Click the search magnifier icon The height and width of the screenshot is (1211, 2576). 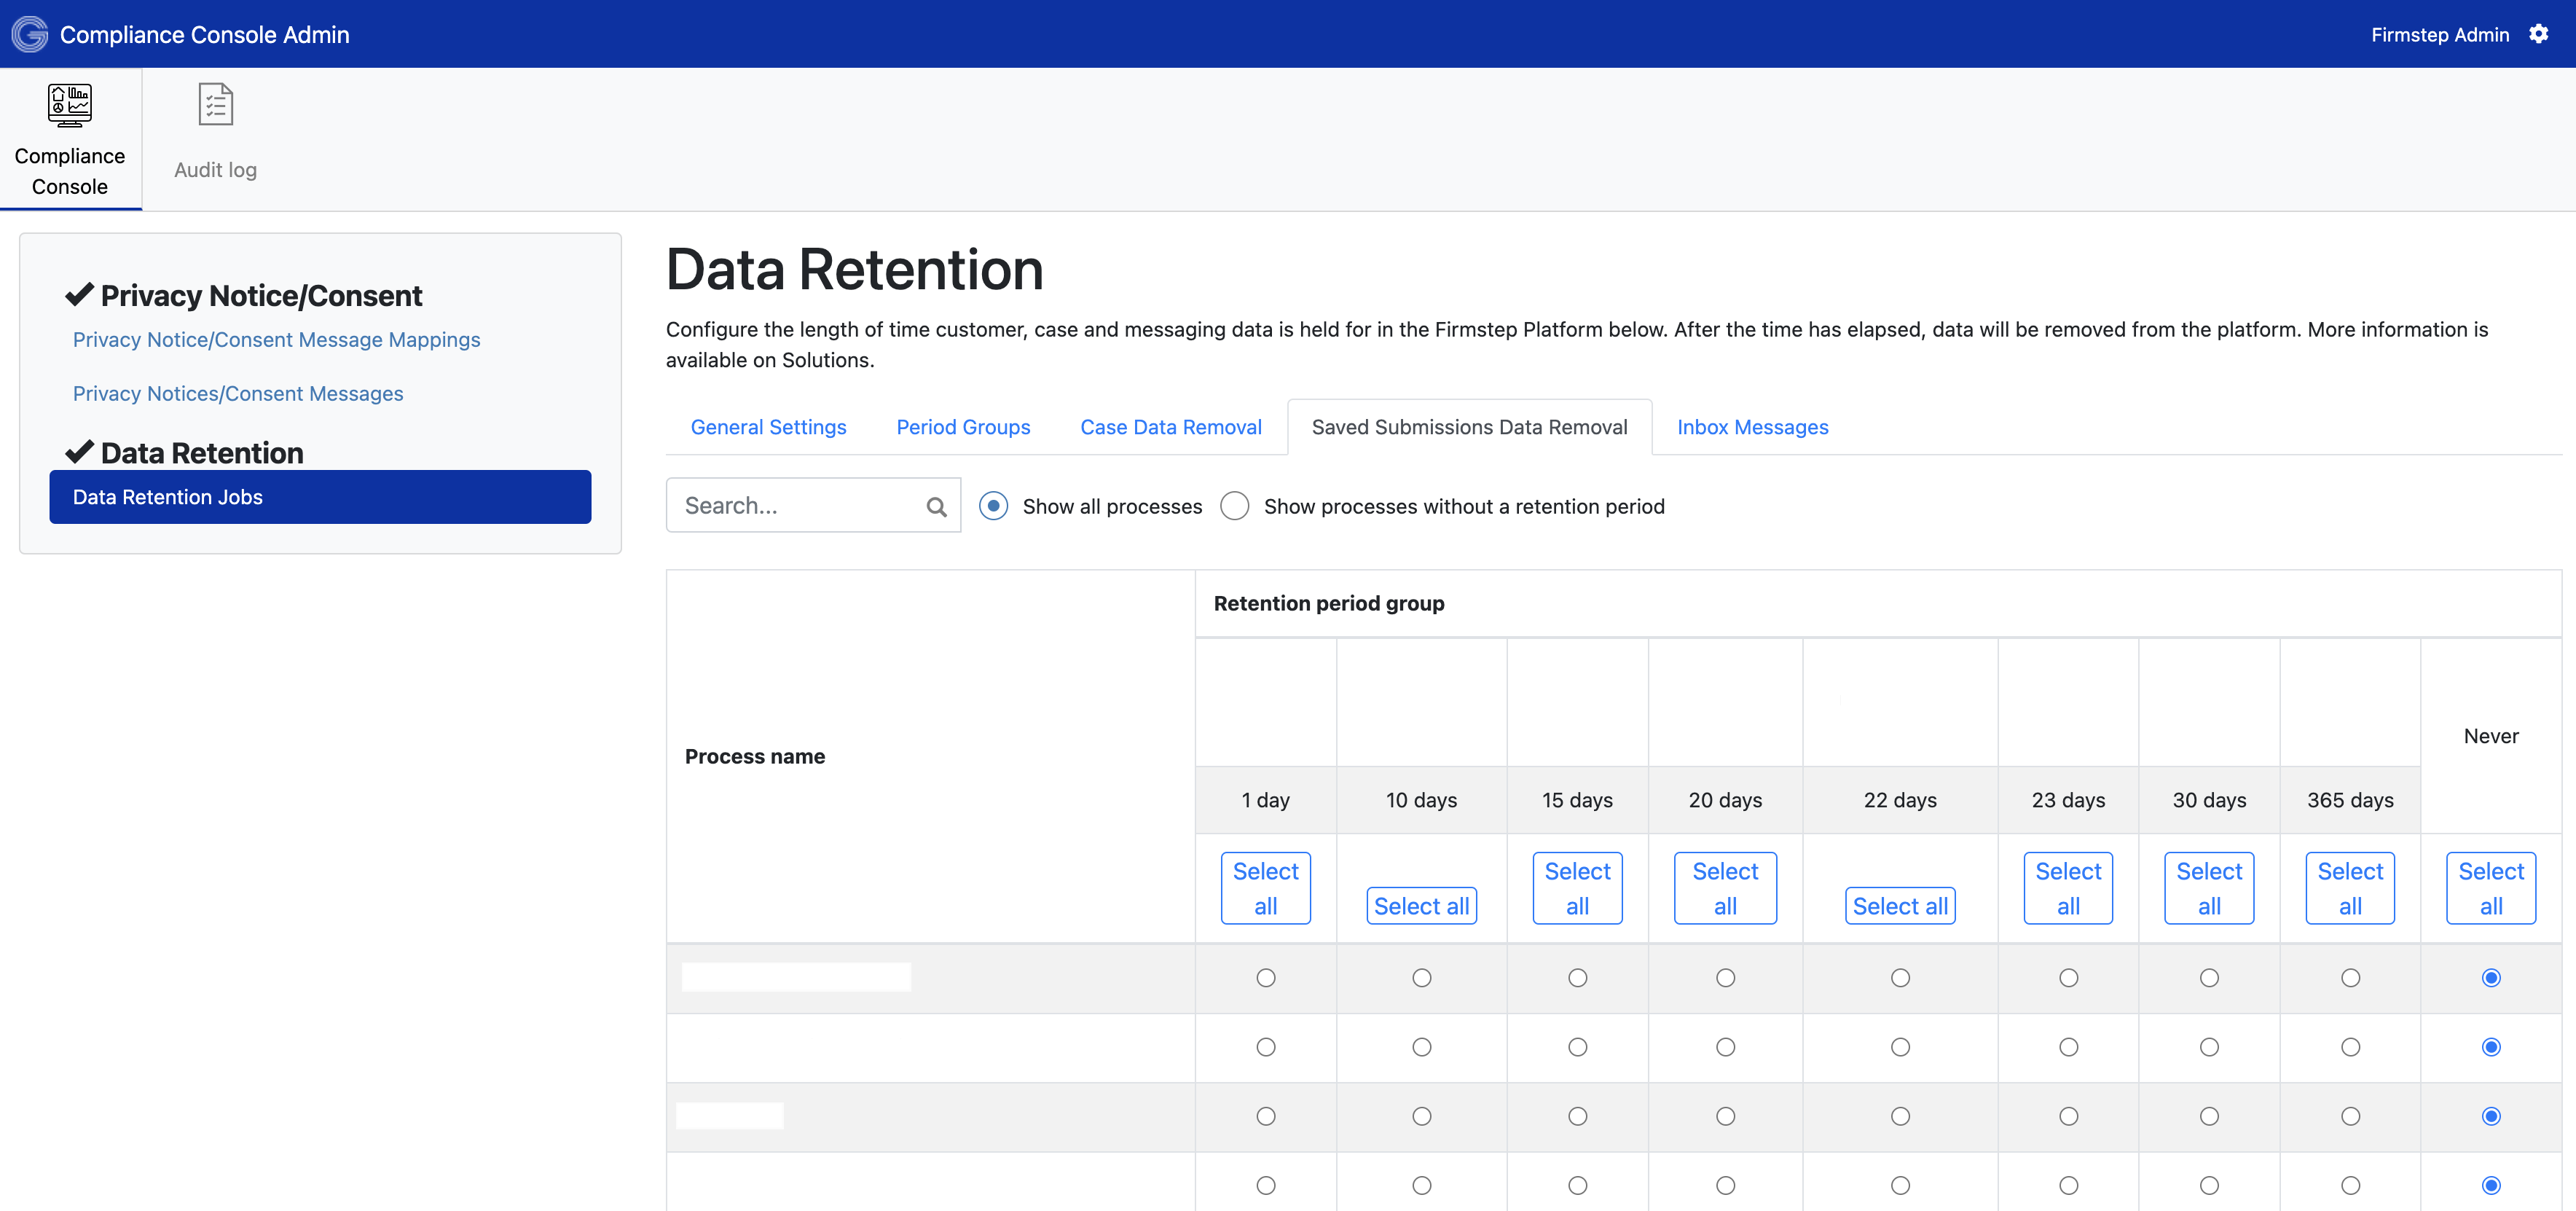tap(936, 506)
